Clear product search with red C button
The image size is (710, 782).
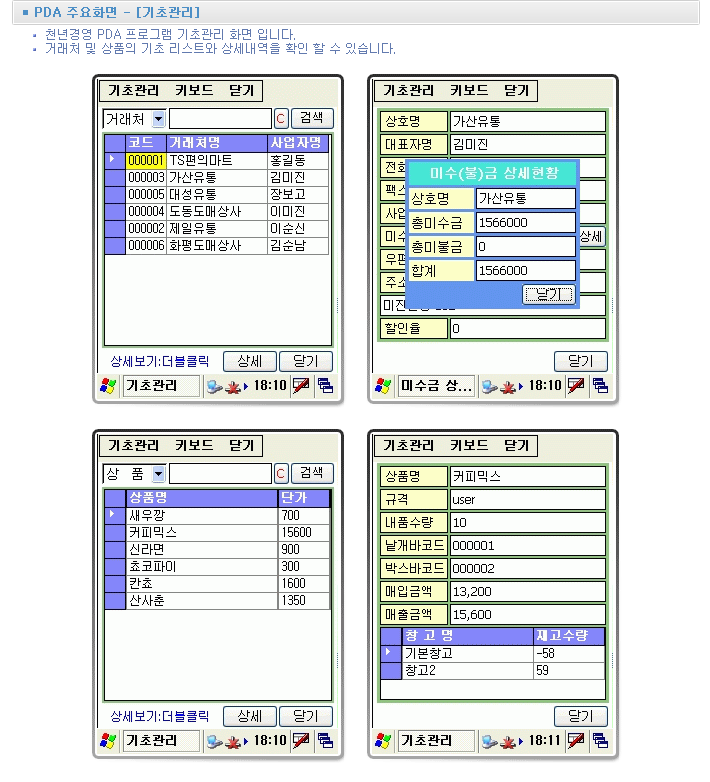pyautogui.click(x=281, y=473)
